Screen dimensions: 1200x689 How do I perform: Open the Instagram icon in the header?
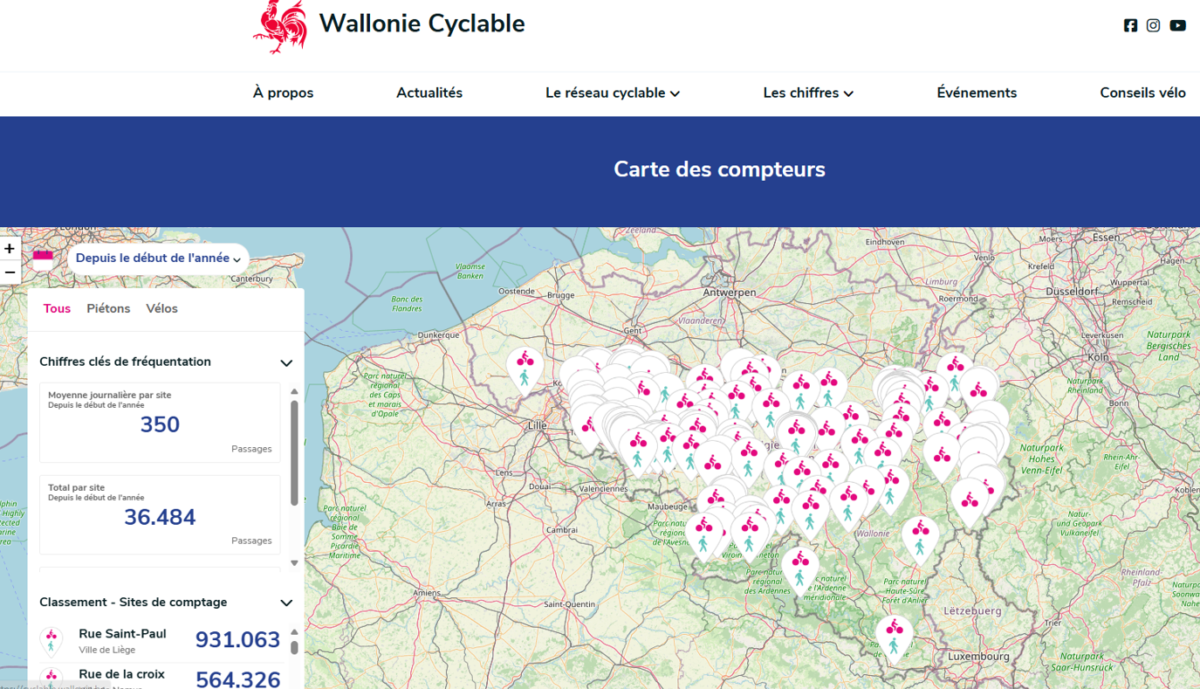tap(1153, 25)
